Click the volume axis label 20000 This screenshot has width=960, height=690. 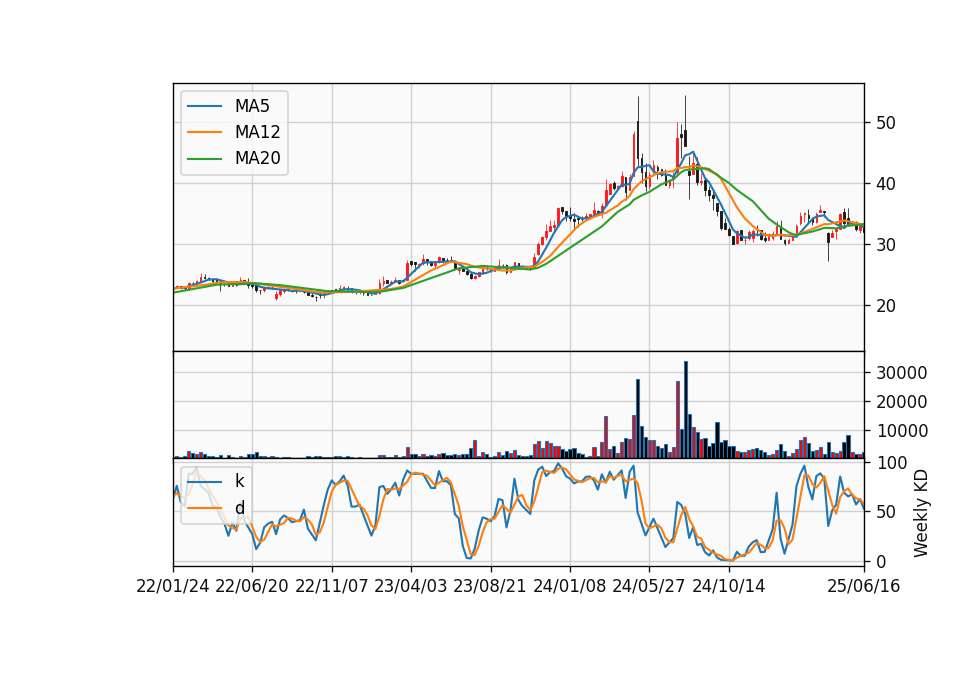click(x=901, y=402)
